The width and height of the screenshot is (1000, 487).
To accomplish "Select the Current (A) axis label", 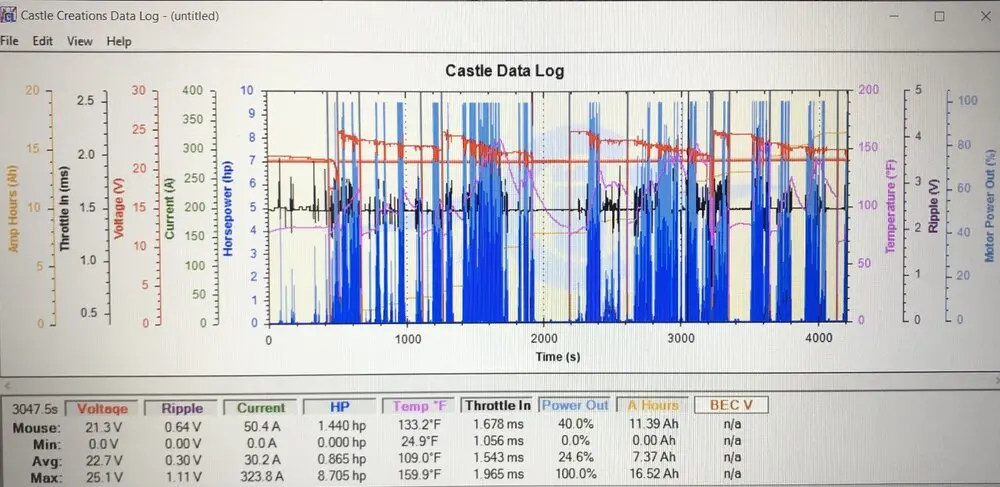I will click(170, 208).
